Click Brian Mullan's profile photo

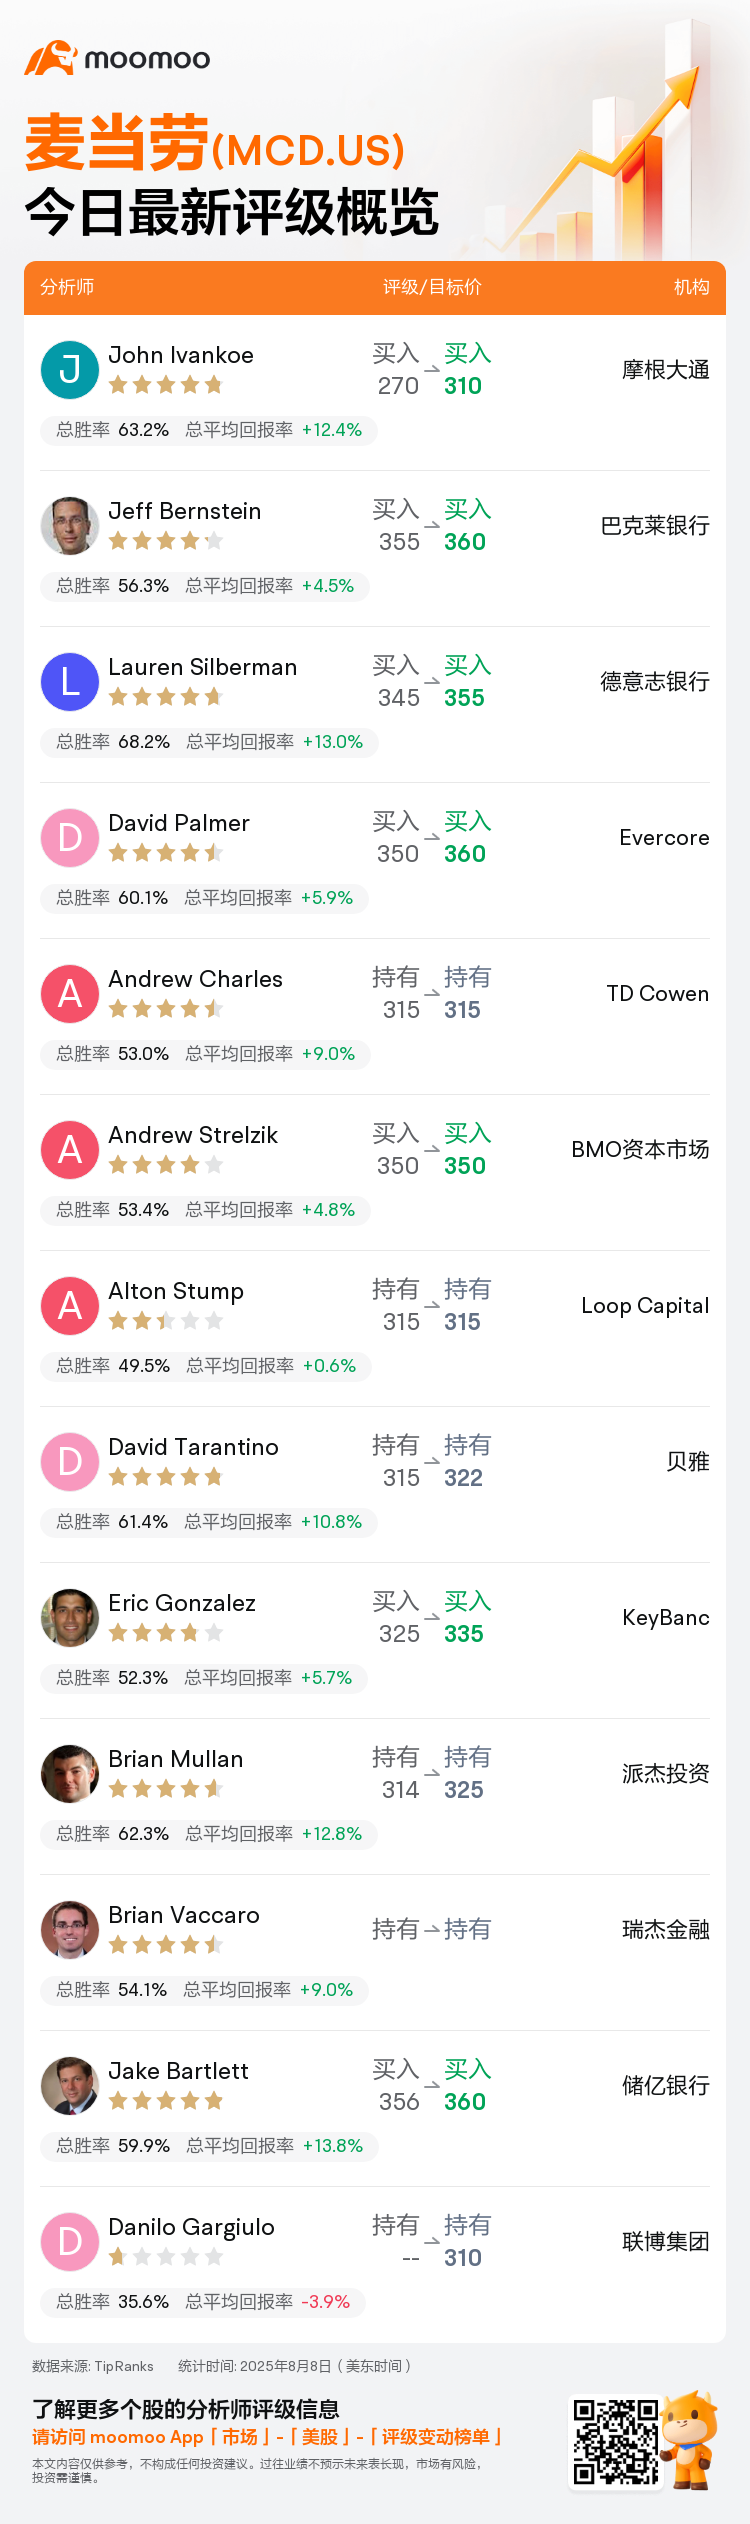coord(70,1774)
